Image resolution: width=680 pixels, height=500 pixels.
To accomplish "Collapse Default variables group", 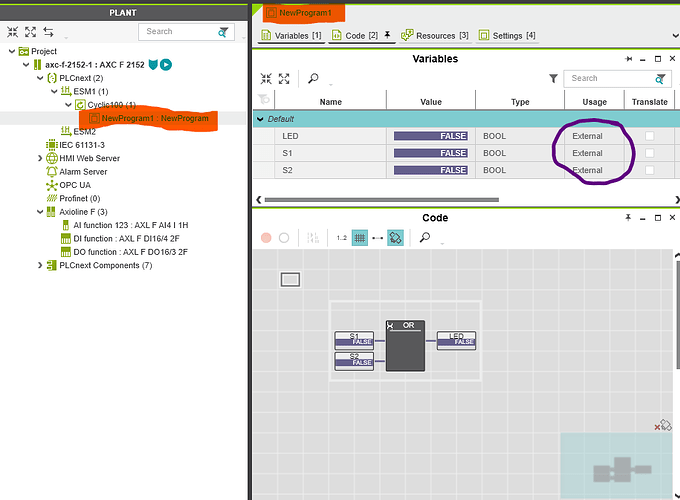I will pyautogui.click(x=260, y=119).
